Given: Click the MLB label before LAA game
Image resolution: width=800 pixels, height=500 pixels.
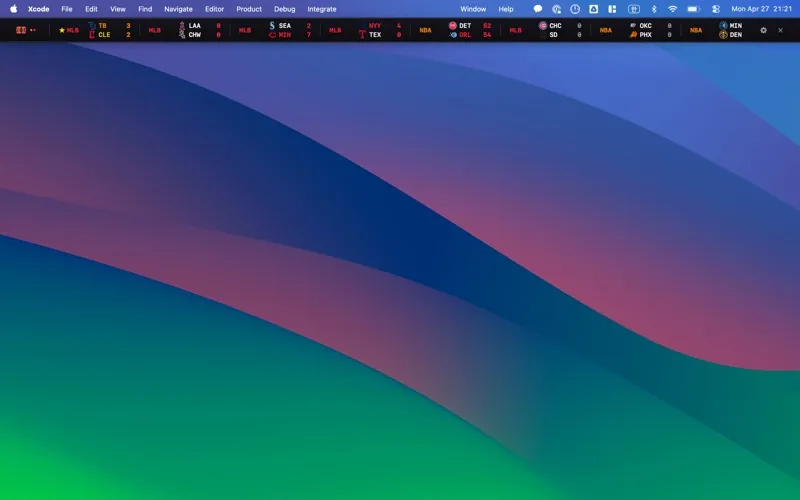Looking at the screenshot, I should coord(155,30).
